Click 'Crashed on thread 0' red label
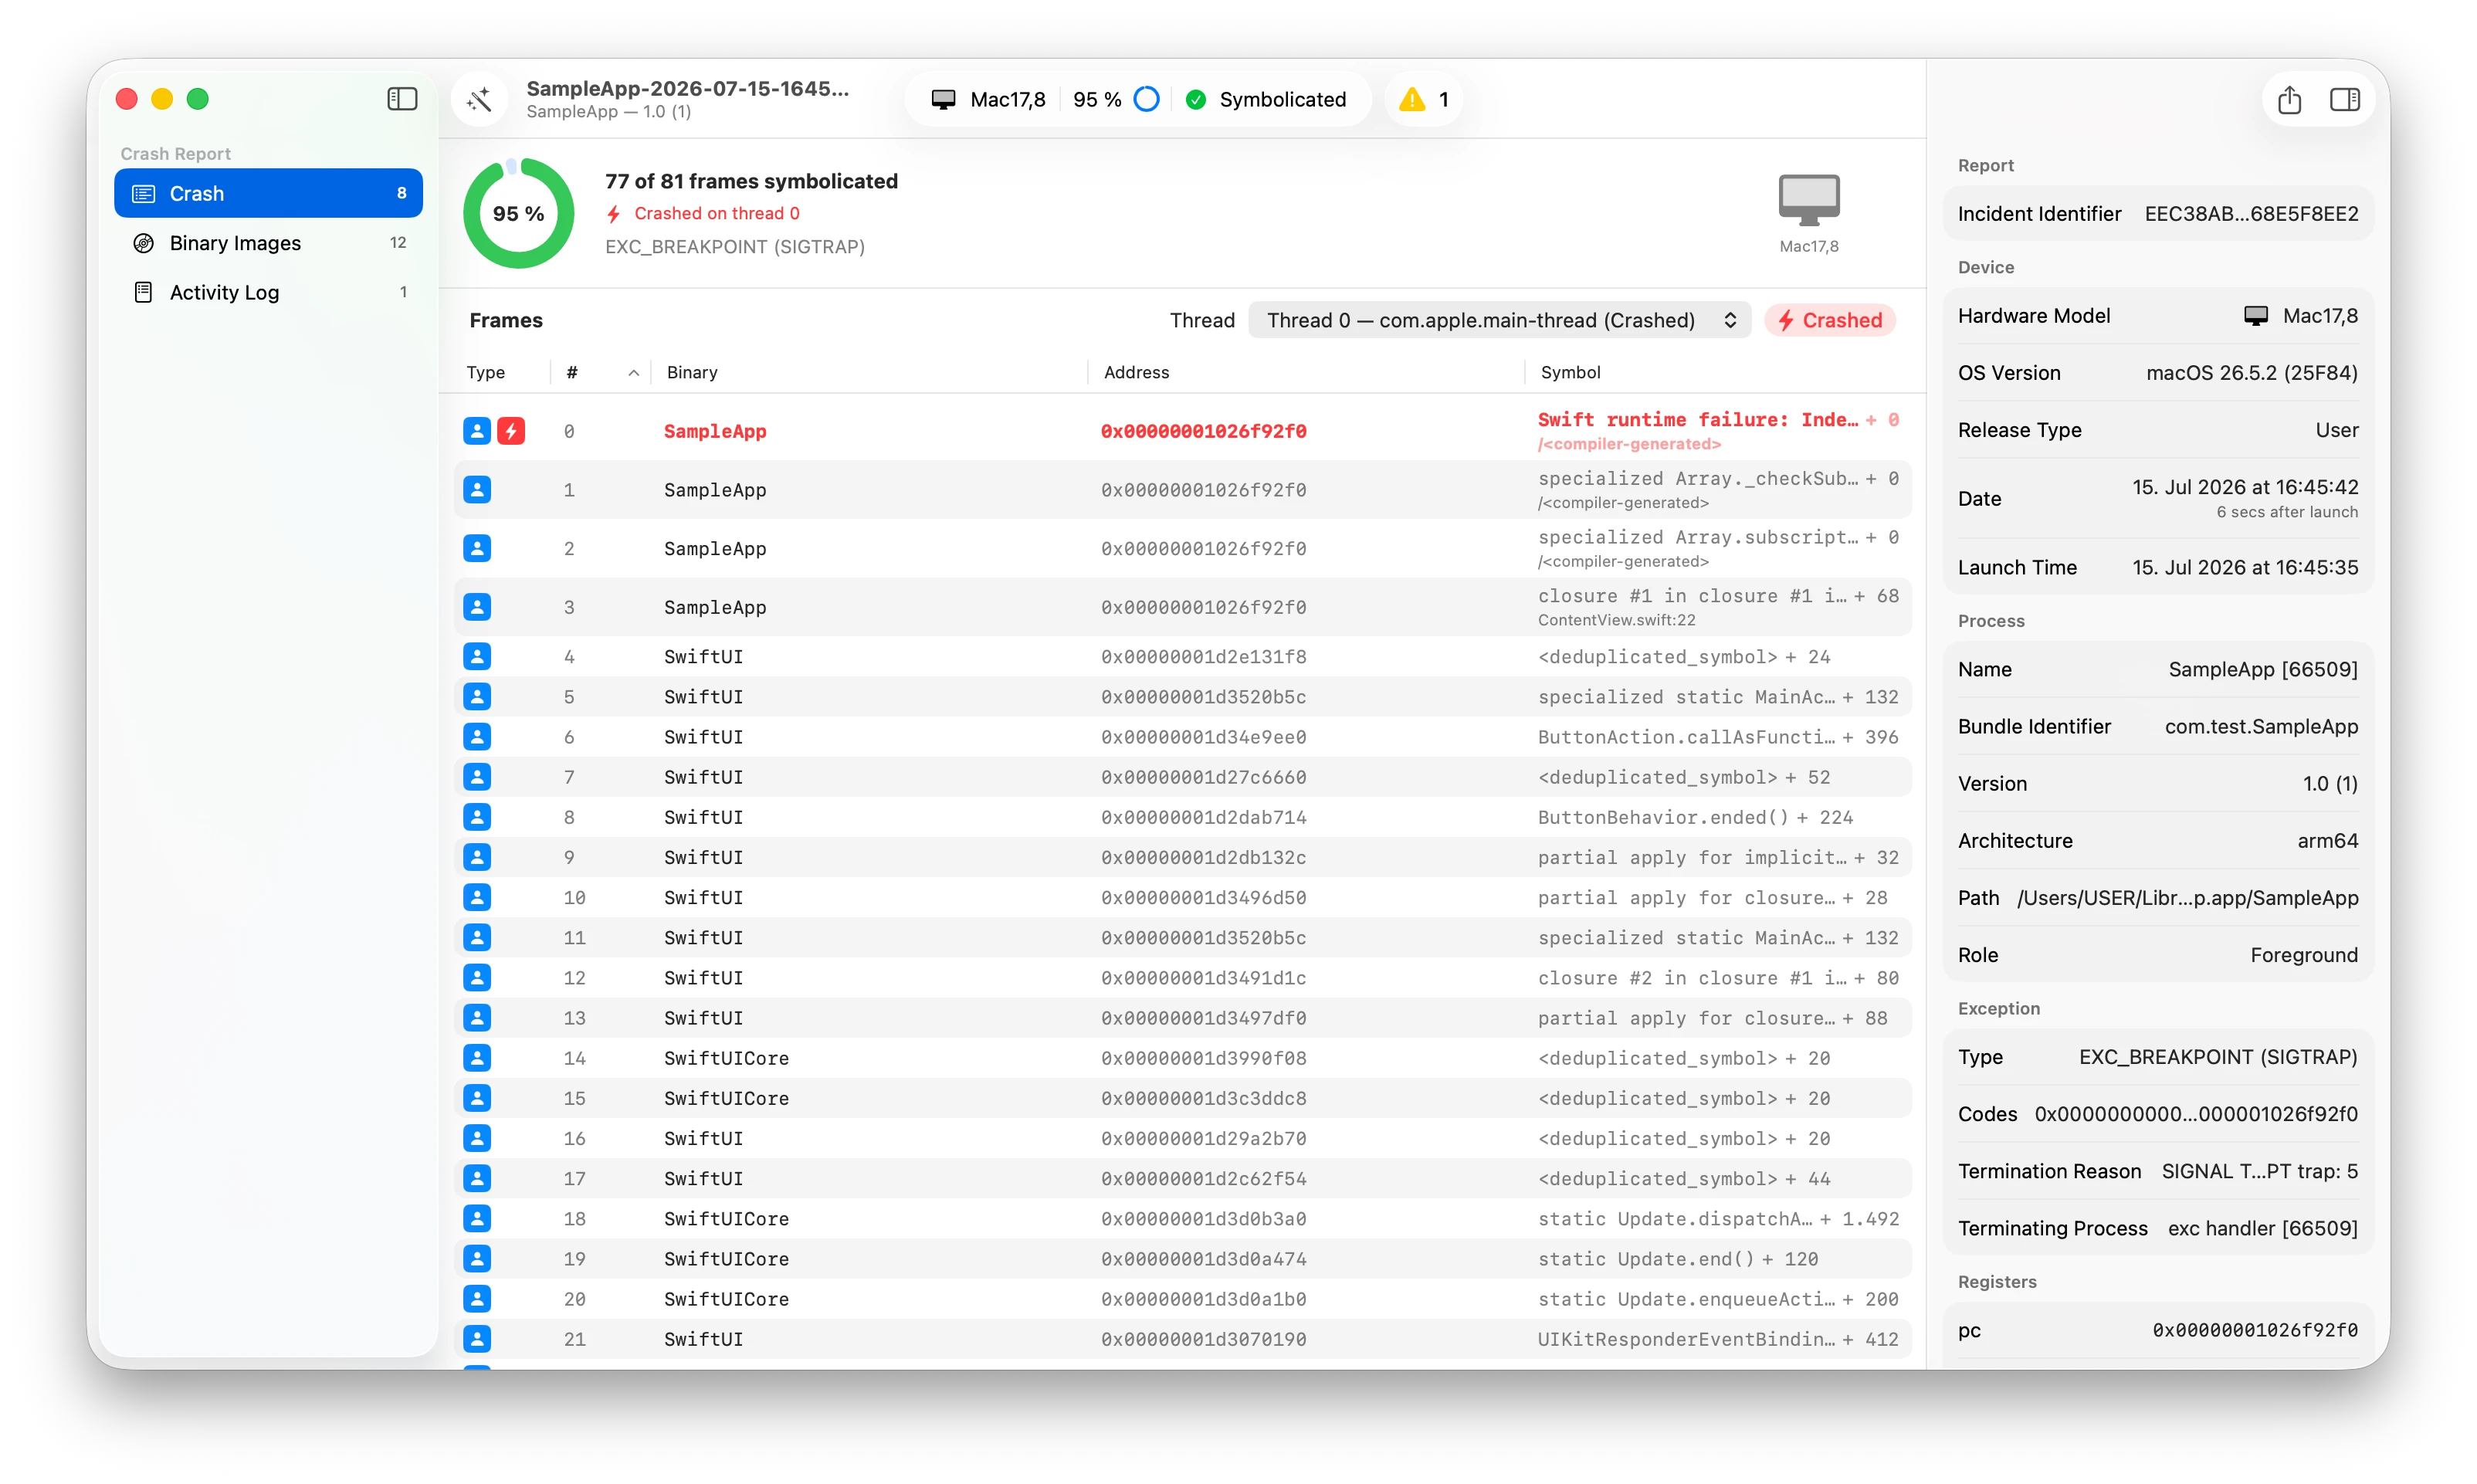The width and height of the screenshot is (2477, 1484). pyautogui.click(x=716, y=213)
